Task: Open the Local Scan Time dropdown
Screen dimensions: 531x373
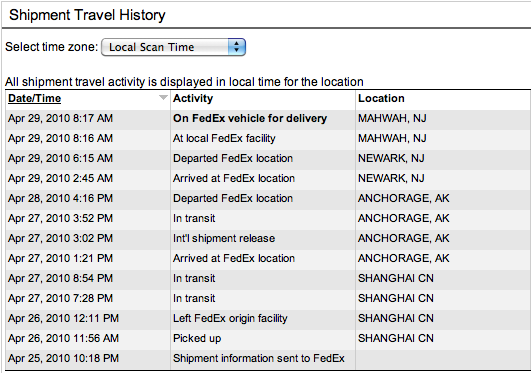Action: click(173, 47)
